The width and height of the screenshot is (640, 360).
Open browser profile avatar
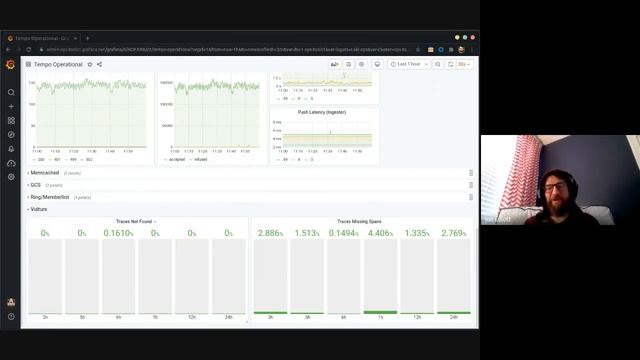coord(461,49)
